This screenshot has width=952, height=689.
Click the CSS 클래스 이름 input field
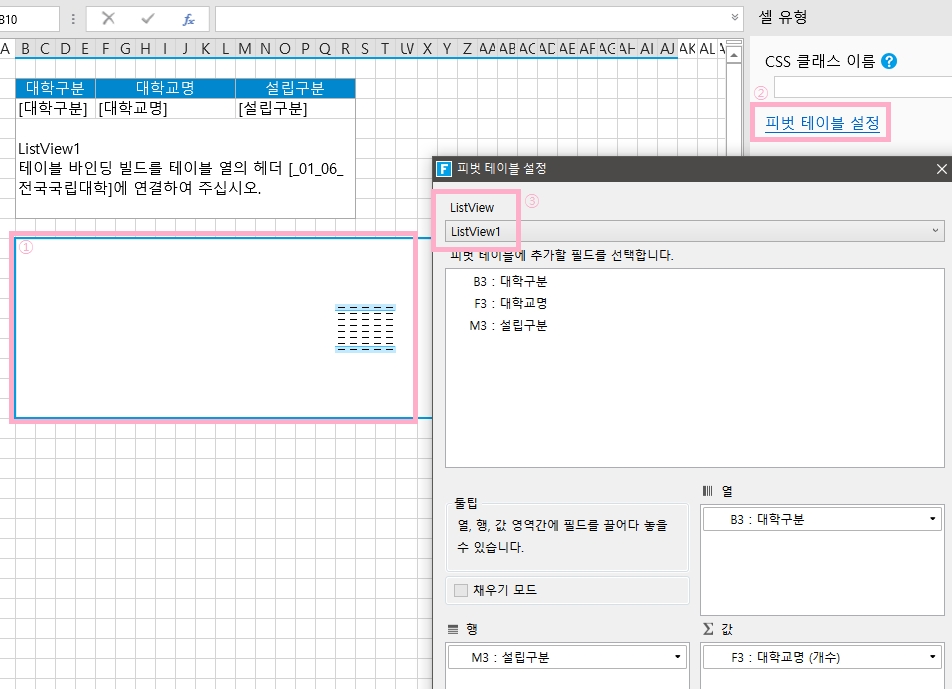click(860, 88)
